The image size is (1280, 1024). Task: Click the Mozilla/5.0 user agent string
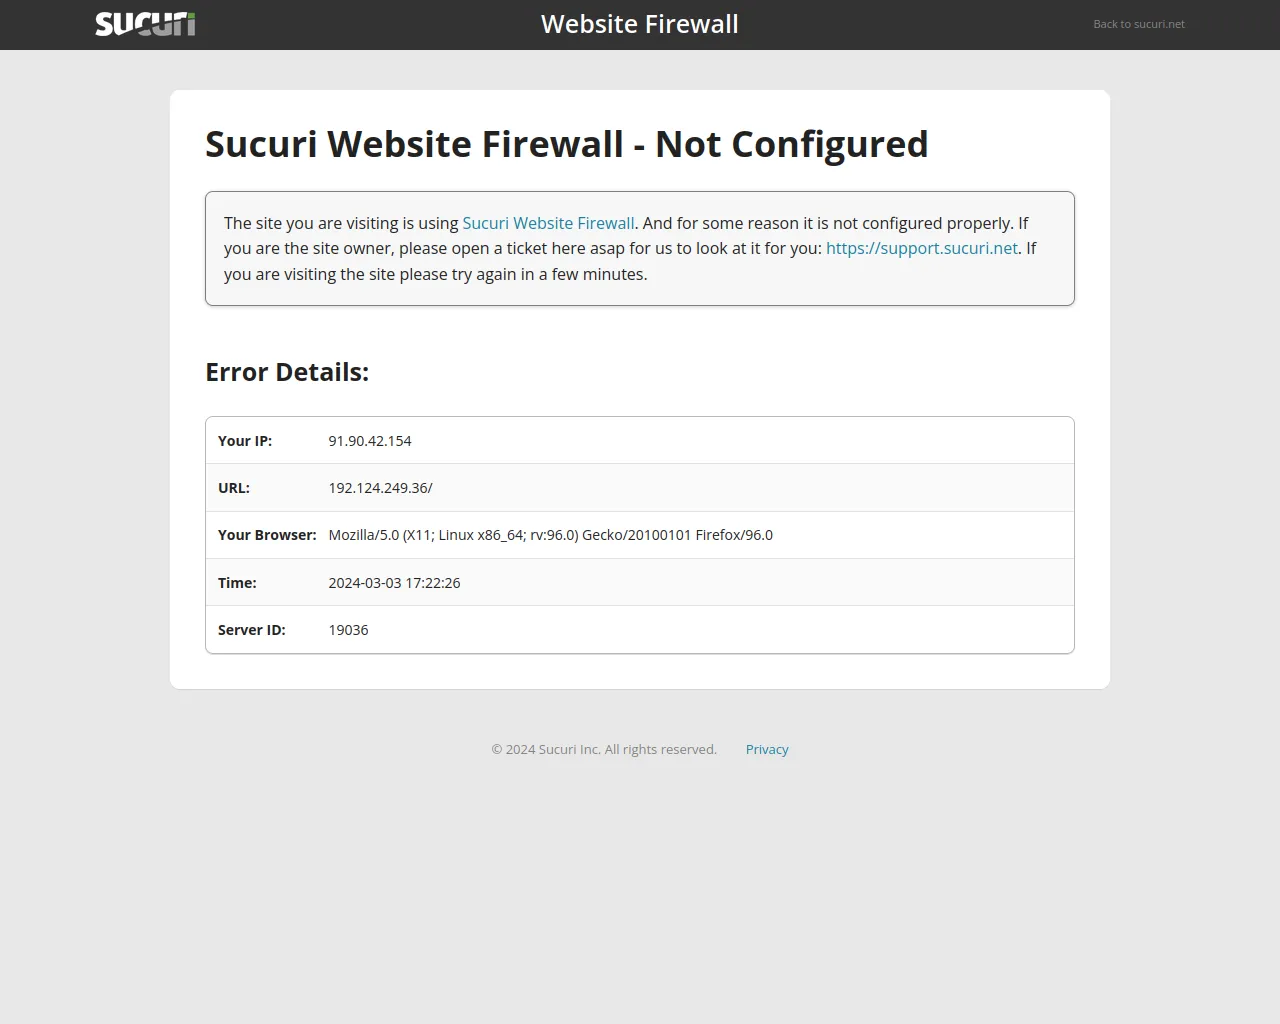(x=550, y=535)
